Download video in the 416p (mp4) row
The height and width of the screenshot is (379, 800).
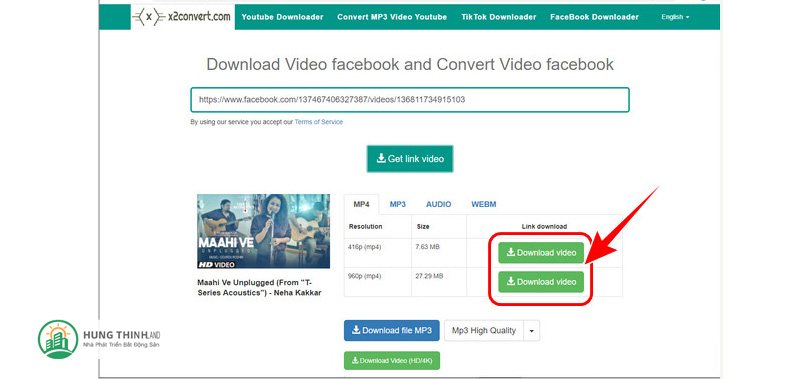coord(541,252)
